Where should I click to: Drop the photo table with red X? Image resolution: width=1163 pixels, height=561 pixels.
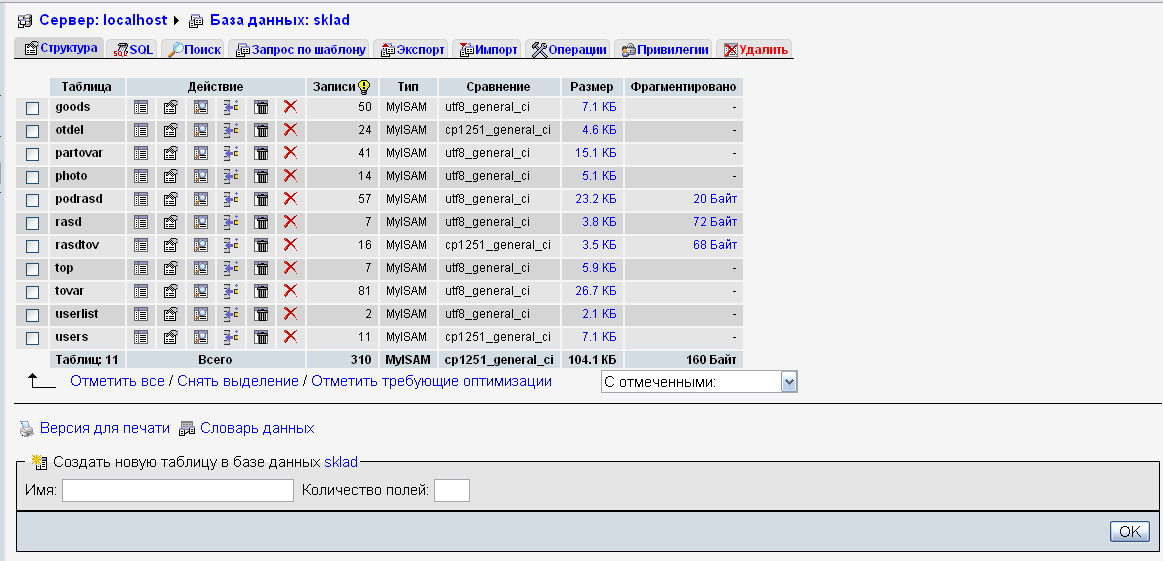[x=290, y=176]
